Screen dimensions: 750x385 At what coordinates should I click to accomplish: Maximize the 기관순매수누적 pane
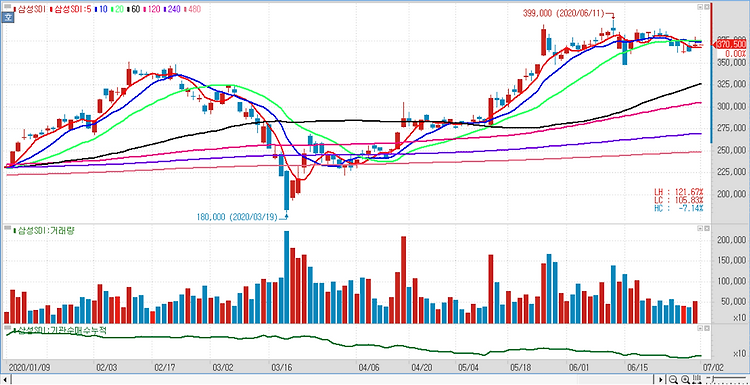click(x=706, y=329)
